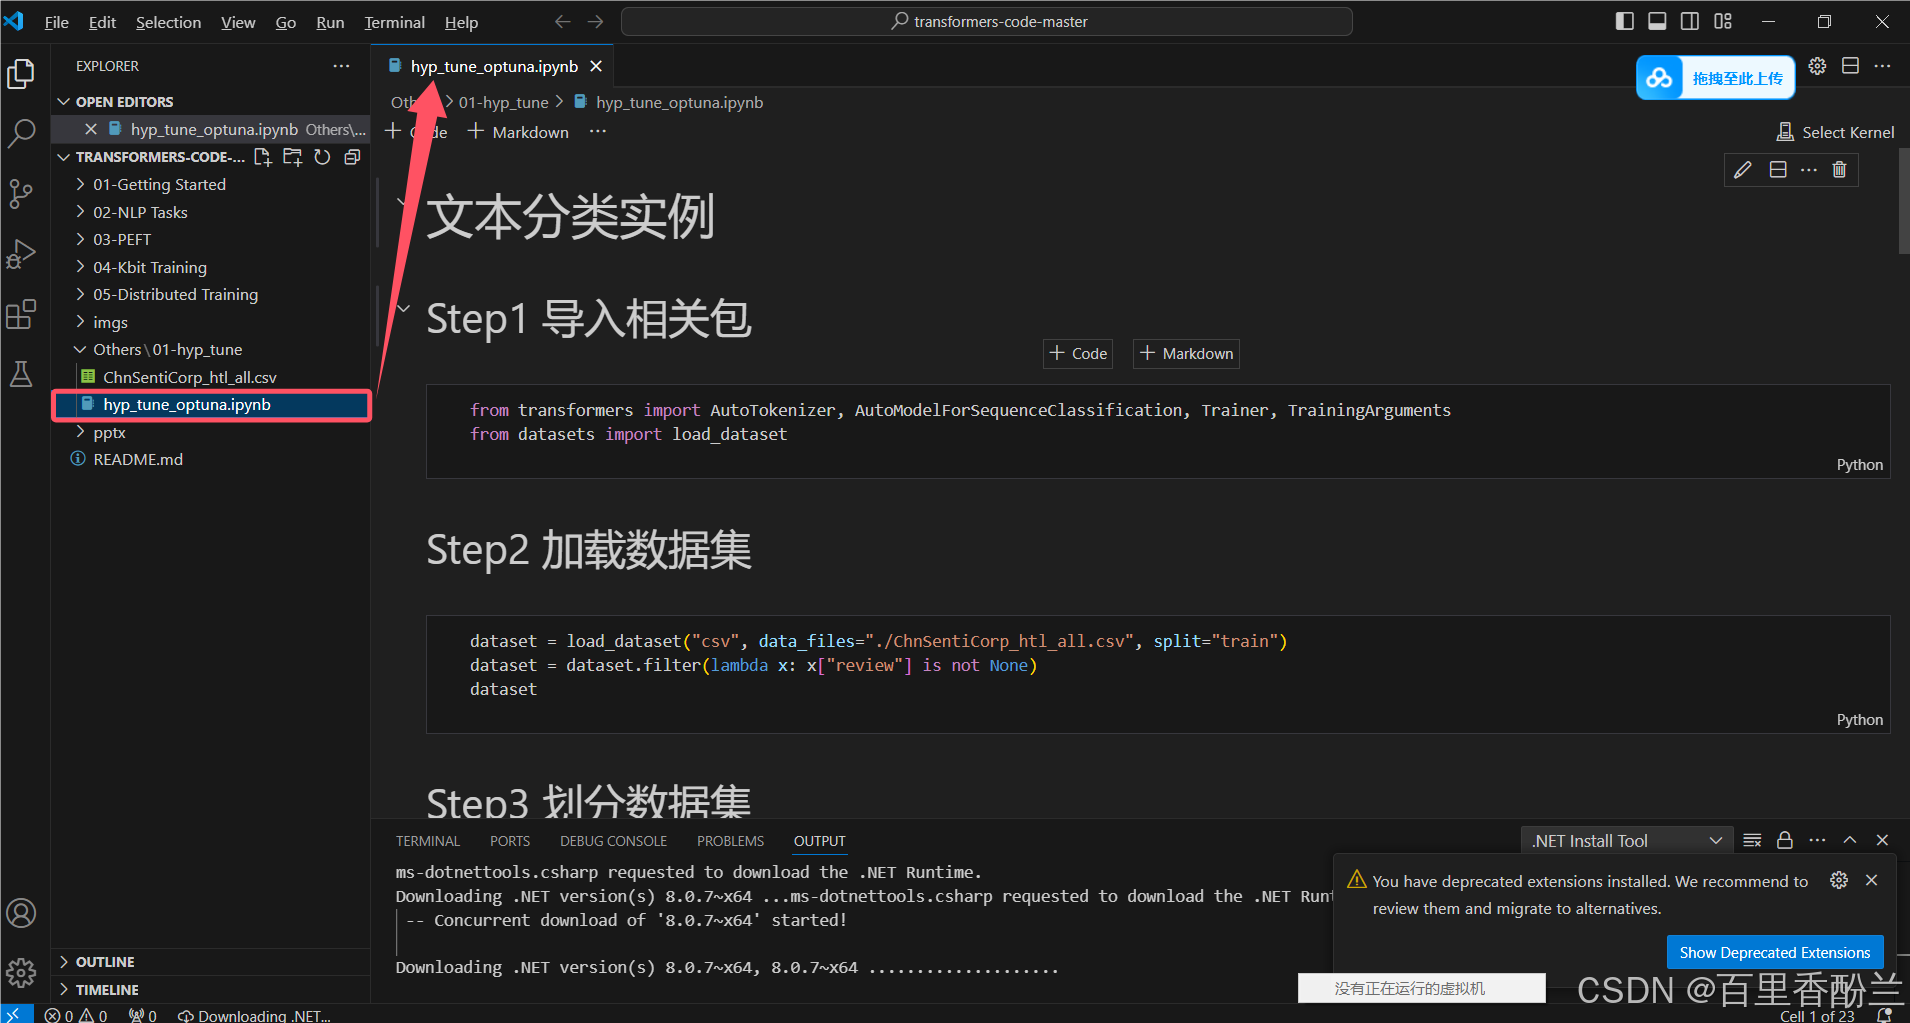Viewport: 1910px width, 1023px height.
Task: Expand the 03-PEFT folder
Action: click(x=80, y=239)
